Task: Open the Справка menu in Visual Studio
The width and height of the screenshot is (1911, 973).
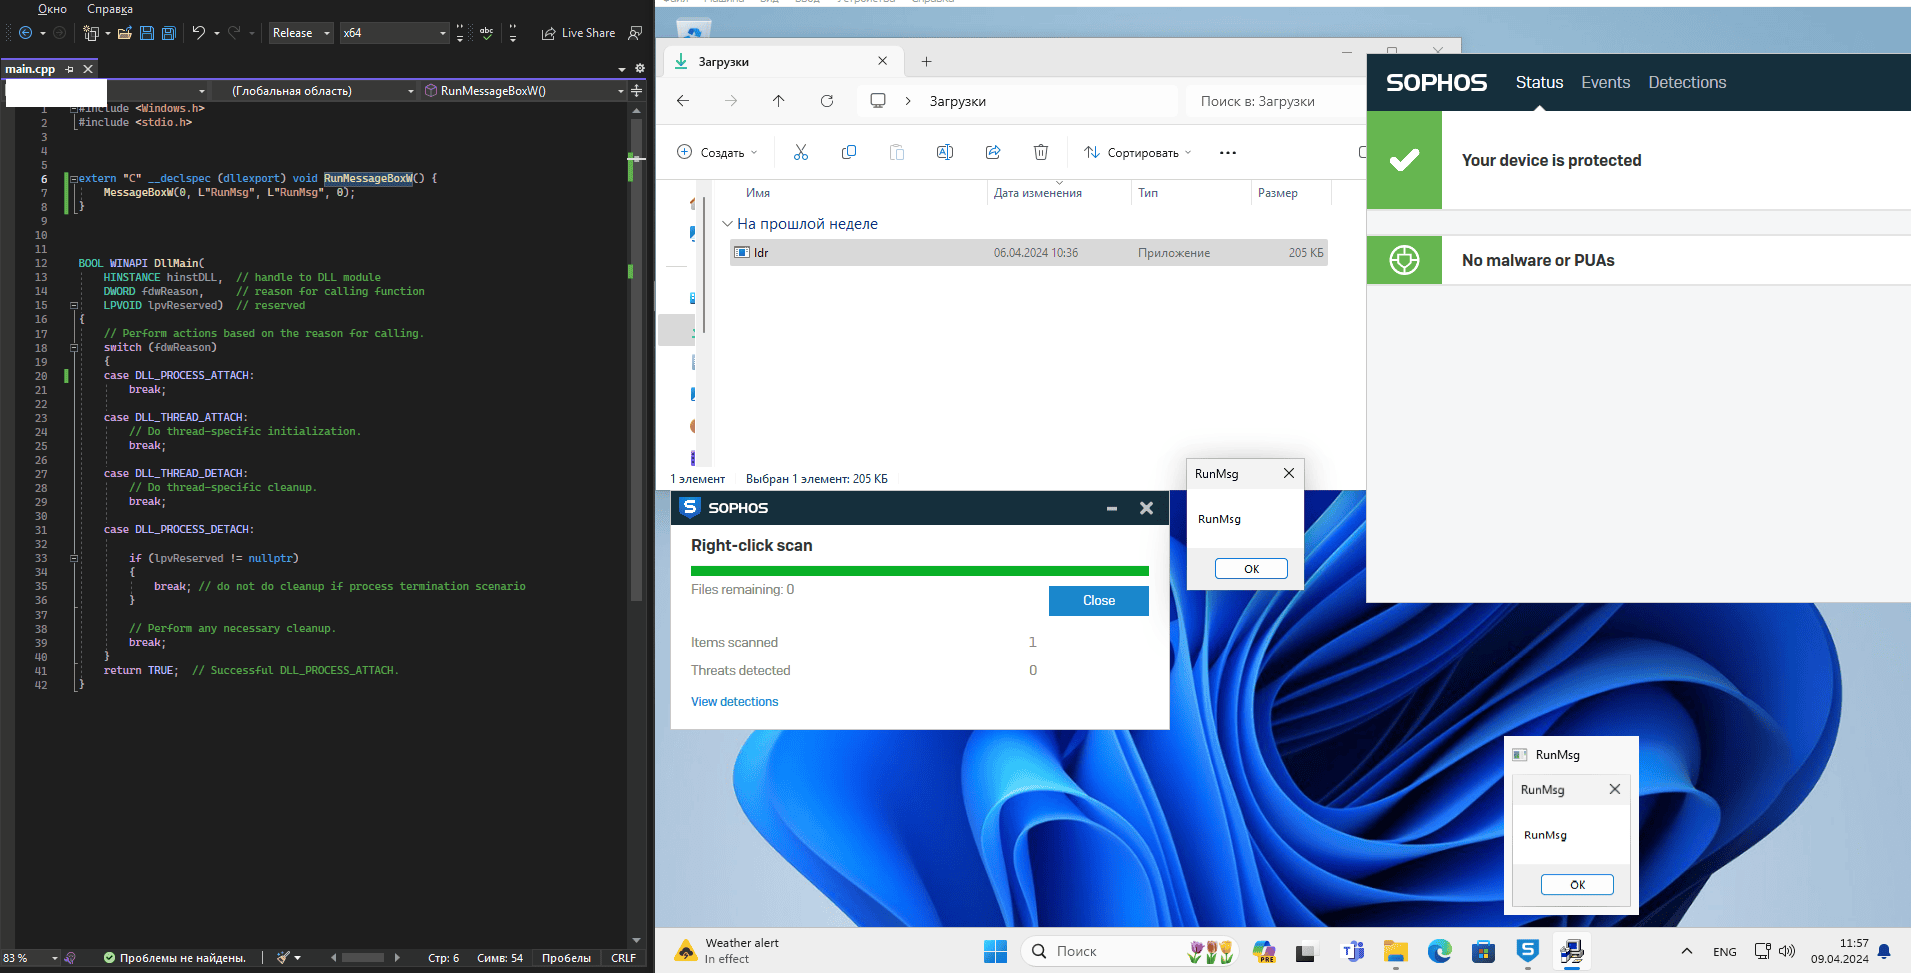Action: coord(110,9)
